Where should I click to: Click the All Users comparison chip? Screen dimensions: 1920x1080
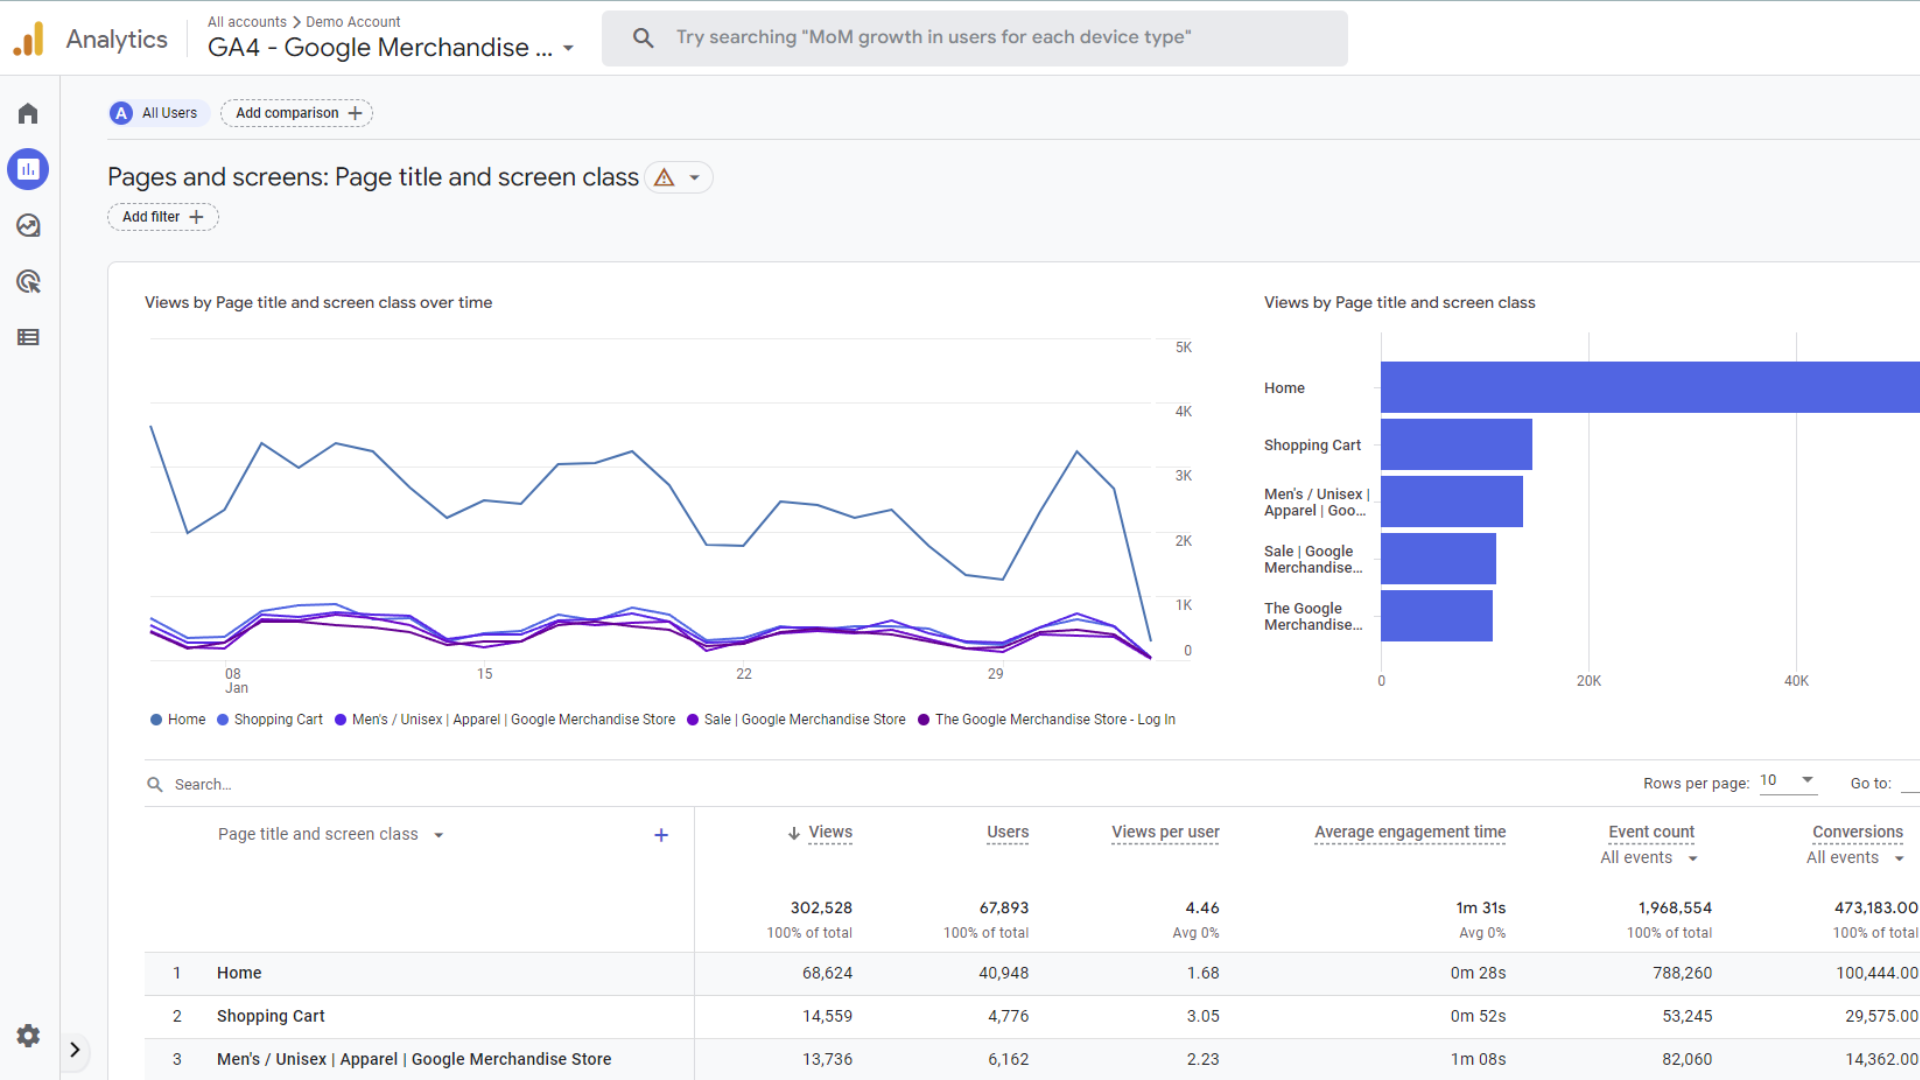(x=159, y=113)
